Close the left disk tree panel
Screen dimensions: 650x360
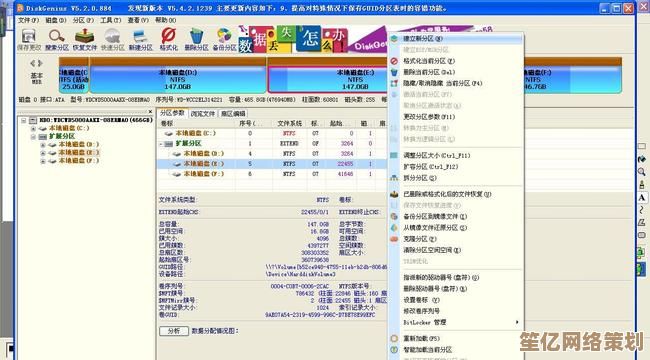tap(150, 112)
